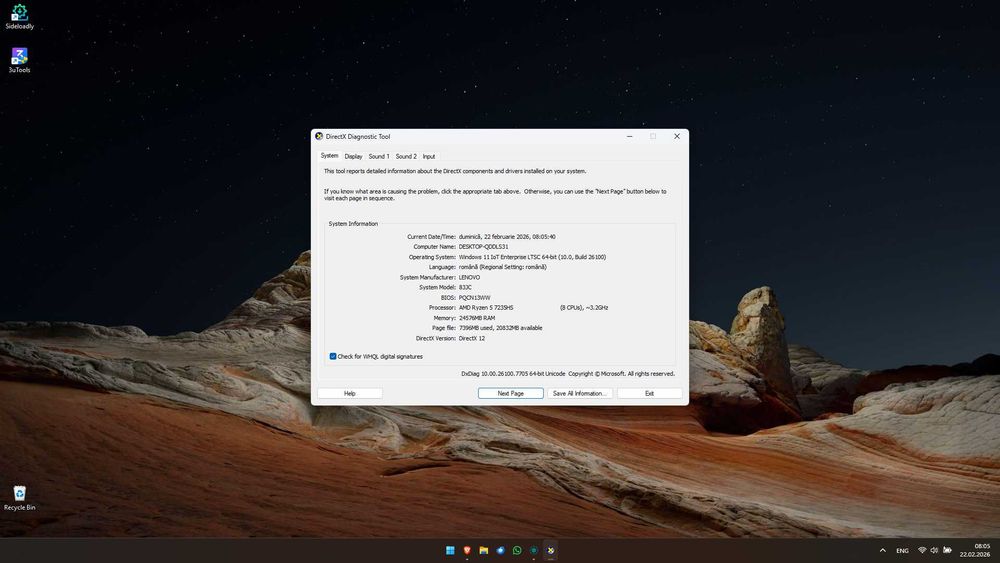The image size is (1000, 563).
Task: Click the computer name DESKTOP-QDDLS31
Action: pos(483,247)
